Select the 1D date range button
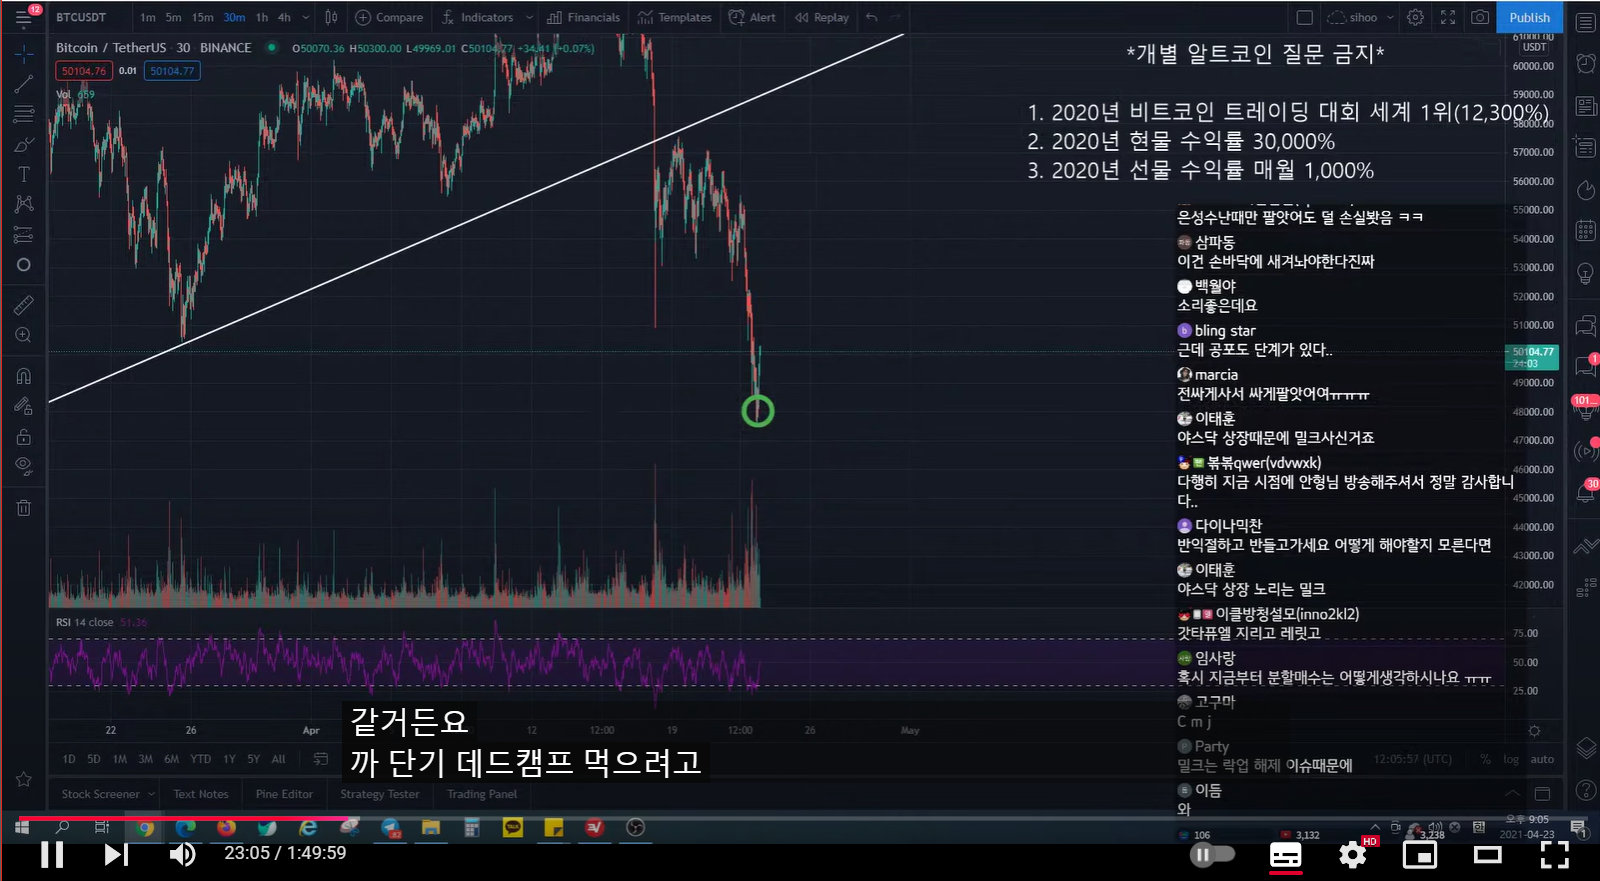 point(69,759)
